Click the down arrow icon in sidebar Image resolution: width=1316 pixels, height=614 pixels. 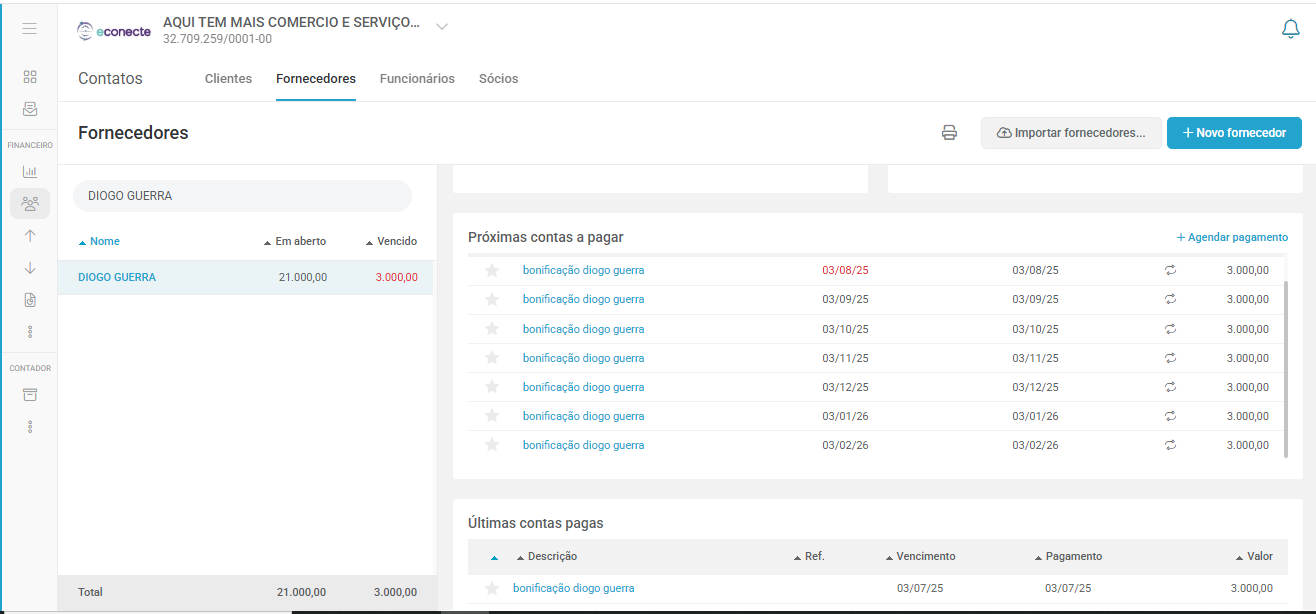30,268
